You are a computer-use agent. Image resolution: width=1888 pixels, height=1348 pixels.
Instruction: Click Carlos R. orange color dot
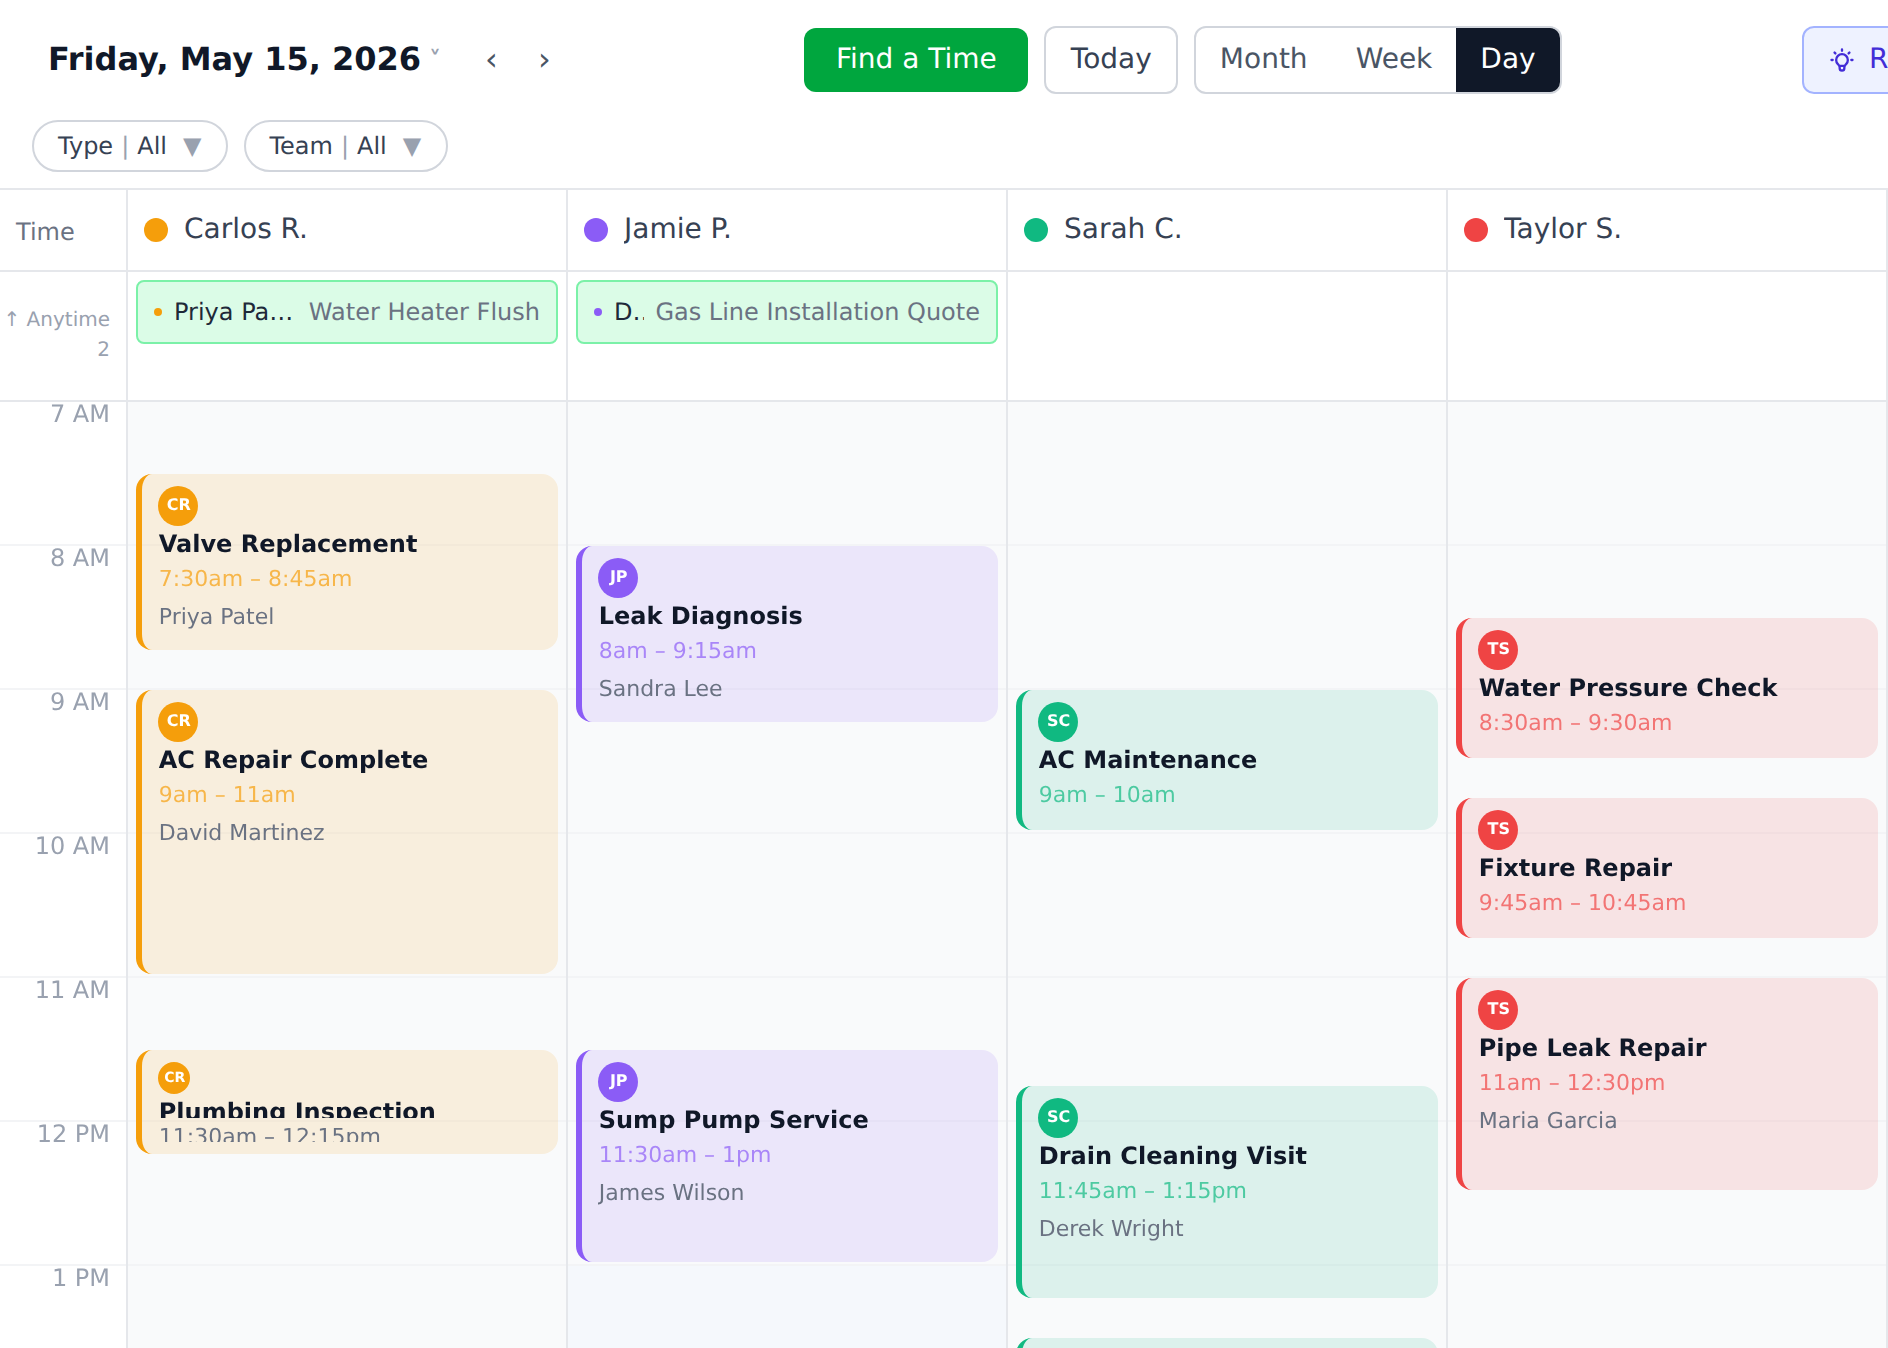(156, 230)
